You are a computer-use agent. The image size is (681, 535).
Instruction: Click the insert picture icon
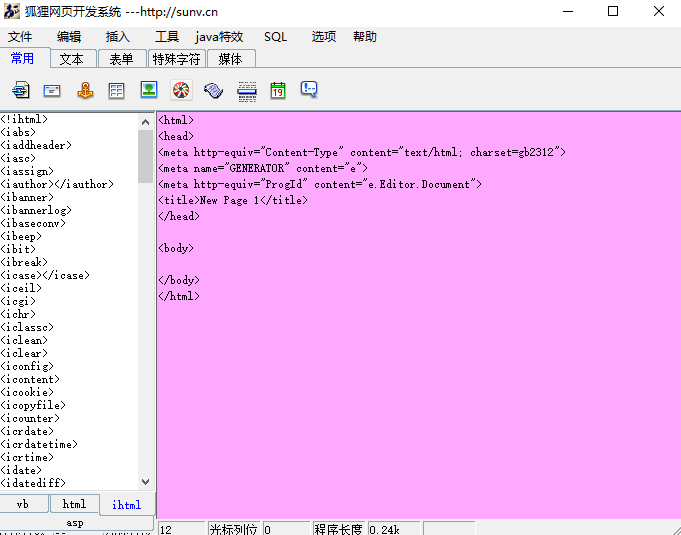tap(149, 89)
